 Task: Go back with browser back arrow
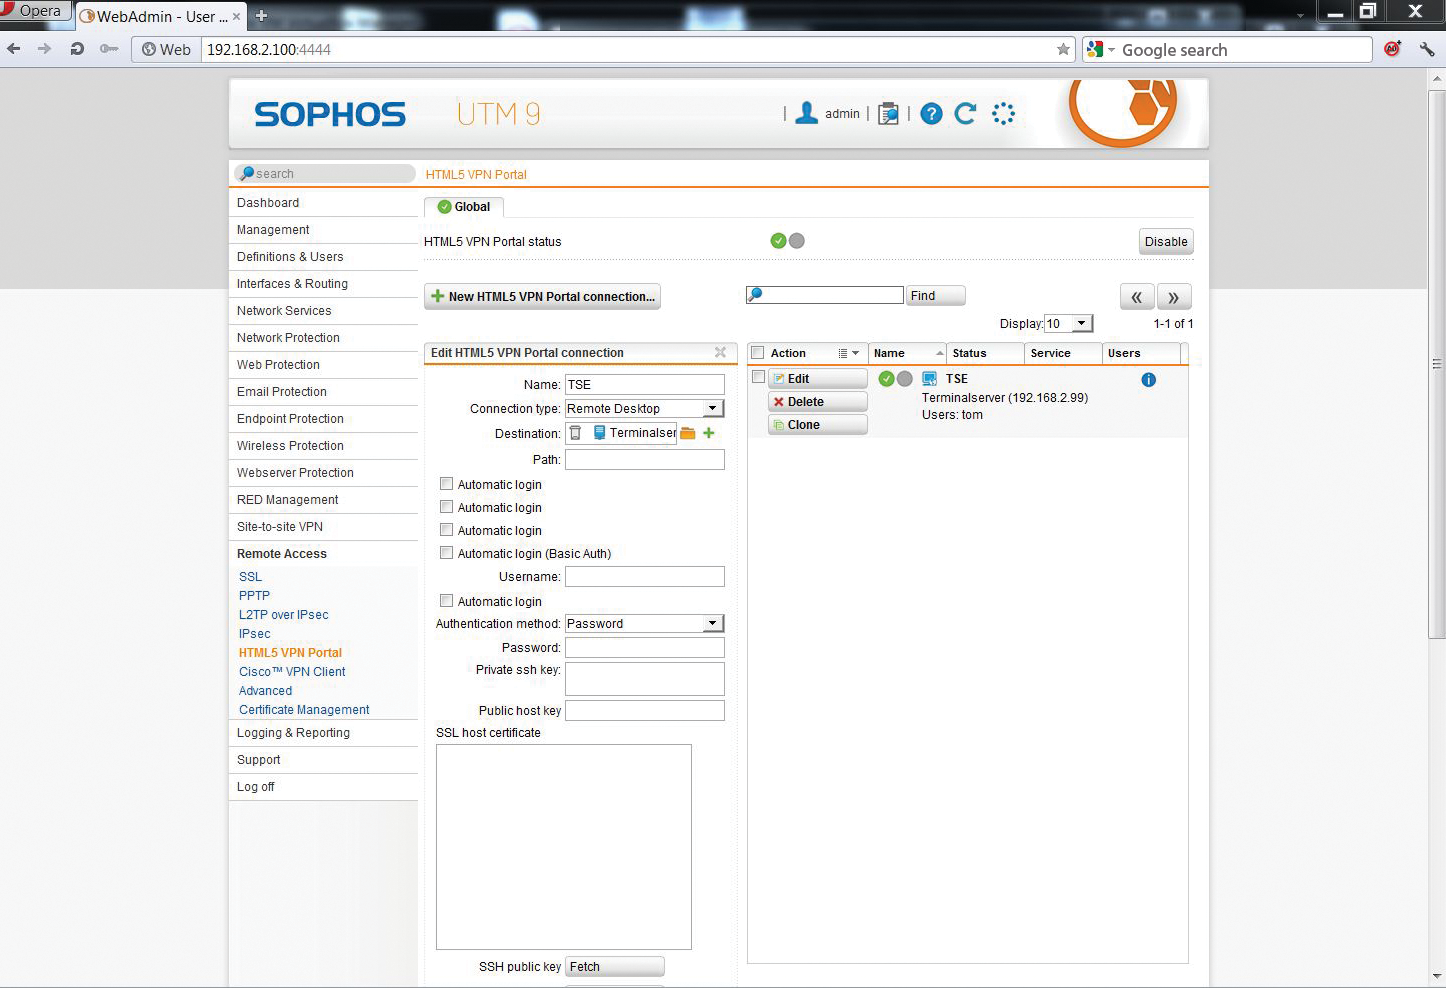[14, 49]
